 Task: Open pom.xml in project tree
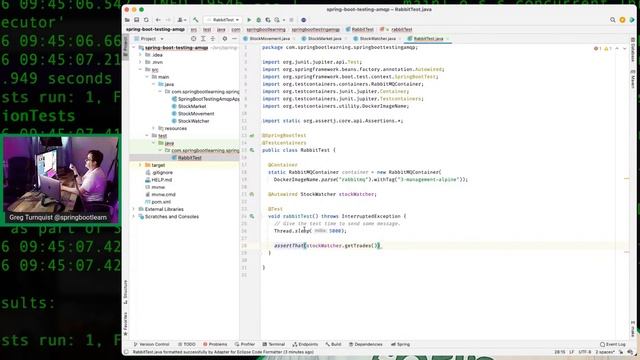coord(158,202)
